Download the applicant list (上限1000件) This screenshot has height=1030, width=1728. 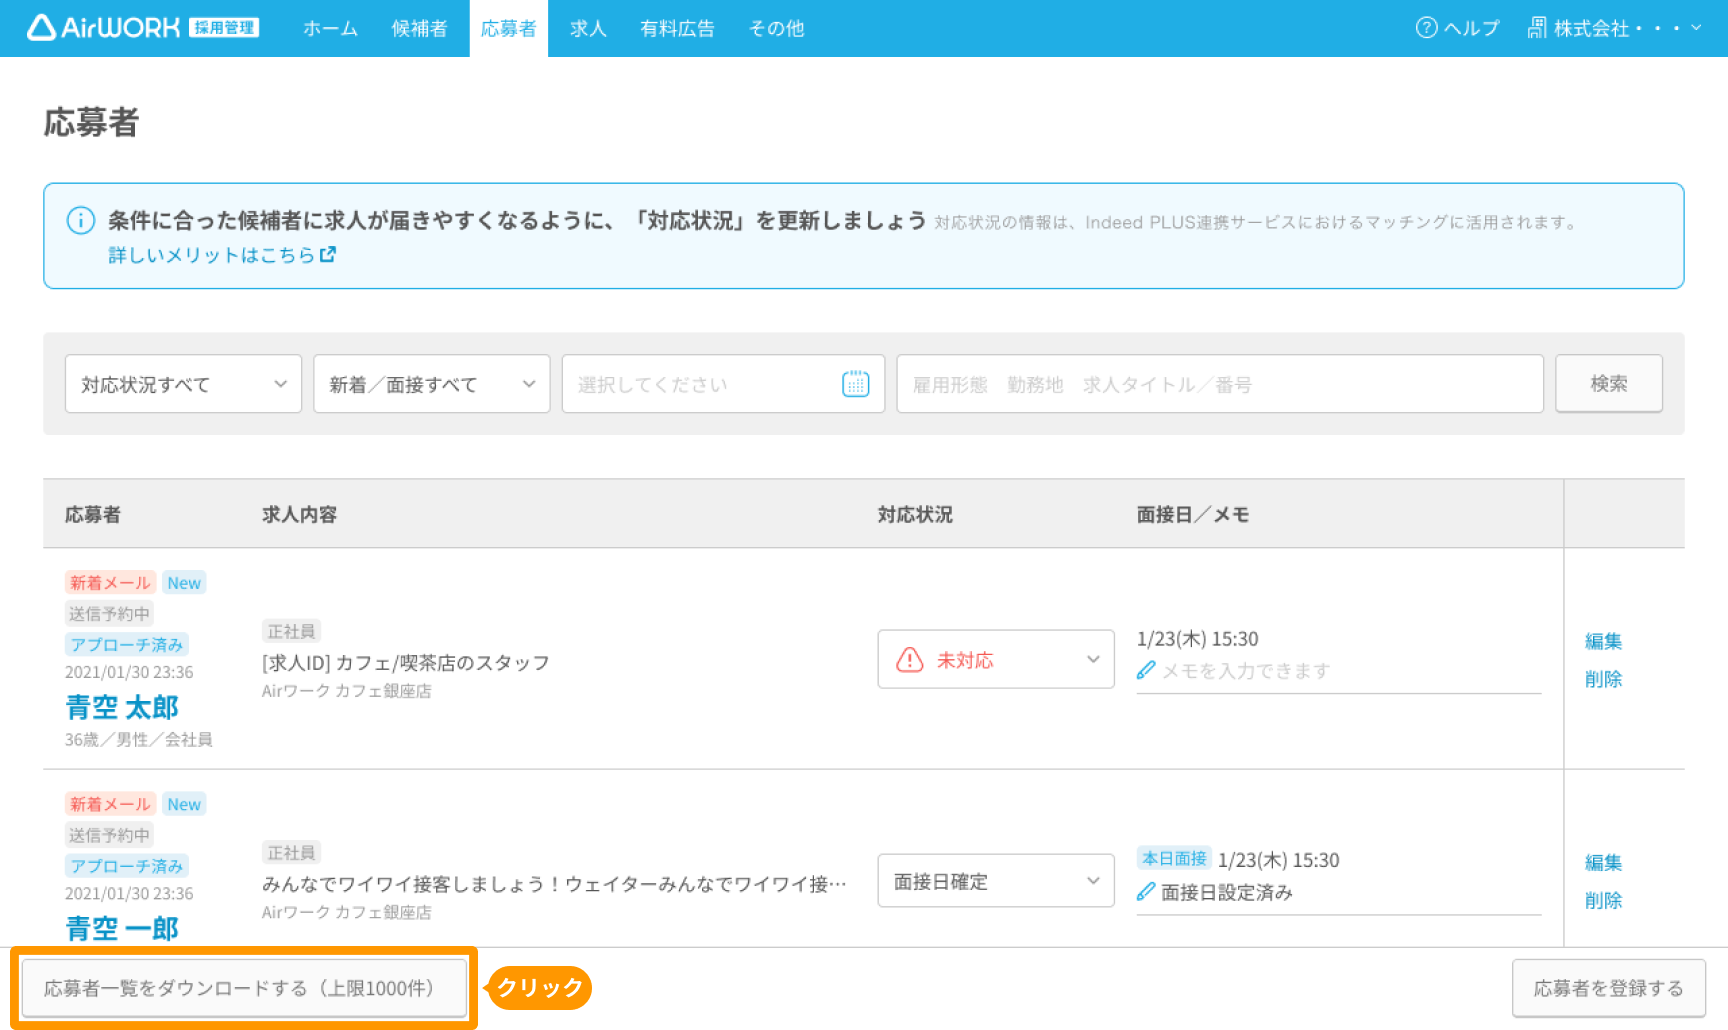click(x=244, y=988)
